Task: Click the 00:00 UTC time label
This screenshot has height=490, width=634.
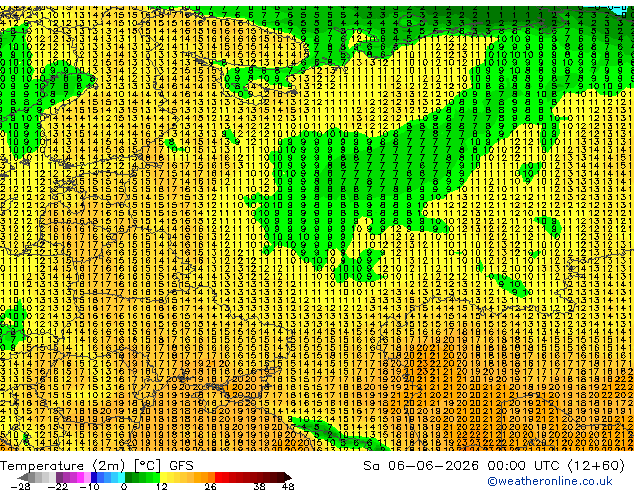Action: (525, 466)
